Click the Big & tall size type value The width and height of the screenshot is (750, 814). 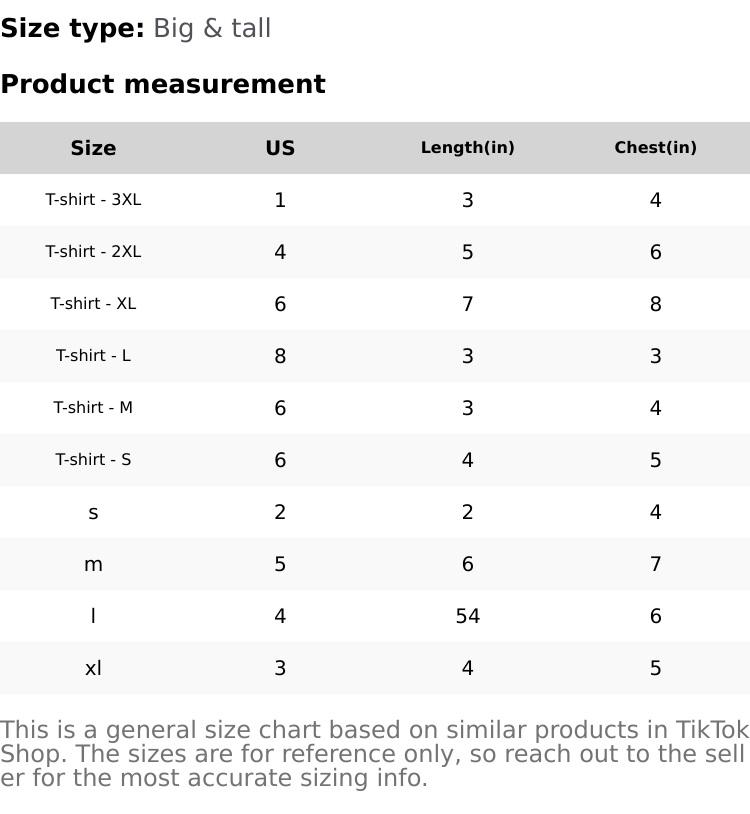click(212, 29)
